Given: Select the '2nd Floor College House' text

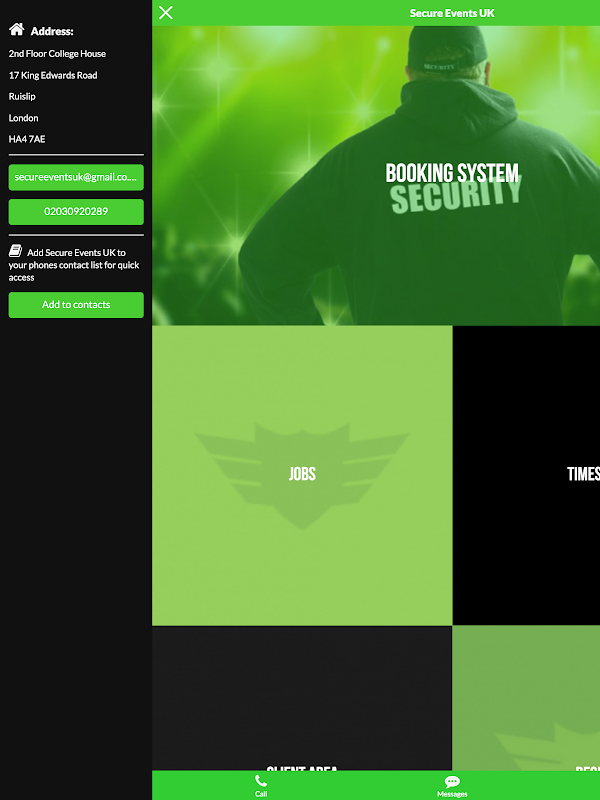Looking at the screenshot, I should 57,54.
